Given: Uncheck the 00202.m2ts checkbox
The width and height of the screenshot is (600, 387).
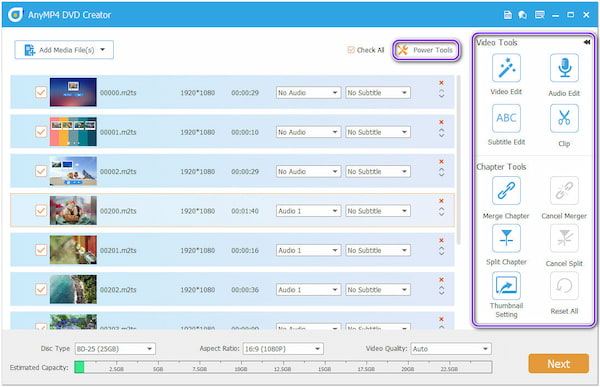Looking at the screenshot, I should coord(41,289).
